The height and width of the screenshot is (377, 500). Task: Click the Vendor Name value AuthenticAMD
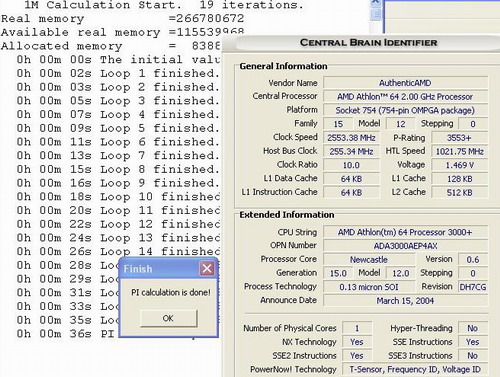coord(405,83)
